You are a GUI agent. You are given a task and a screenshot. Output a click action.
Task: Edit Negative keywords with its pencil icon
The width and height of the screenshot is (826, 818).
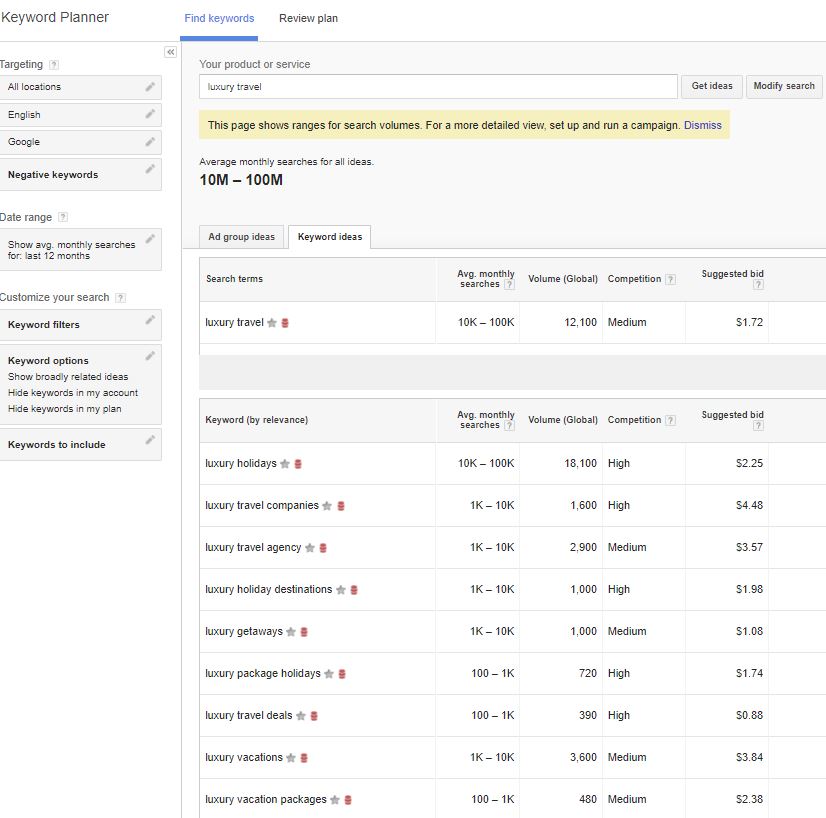[x=150, y=169]
